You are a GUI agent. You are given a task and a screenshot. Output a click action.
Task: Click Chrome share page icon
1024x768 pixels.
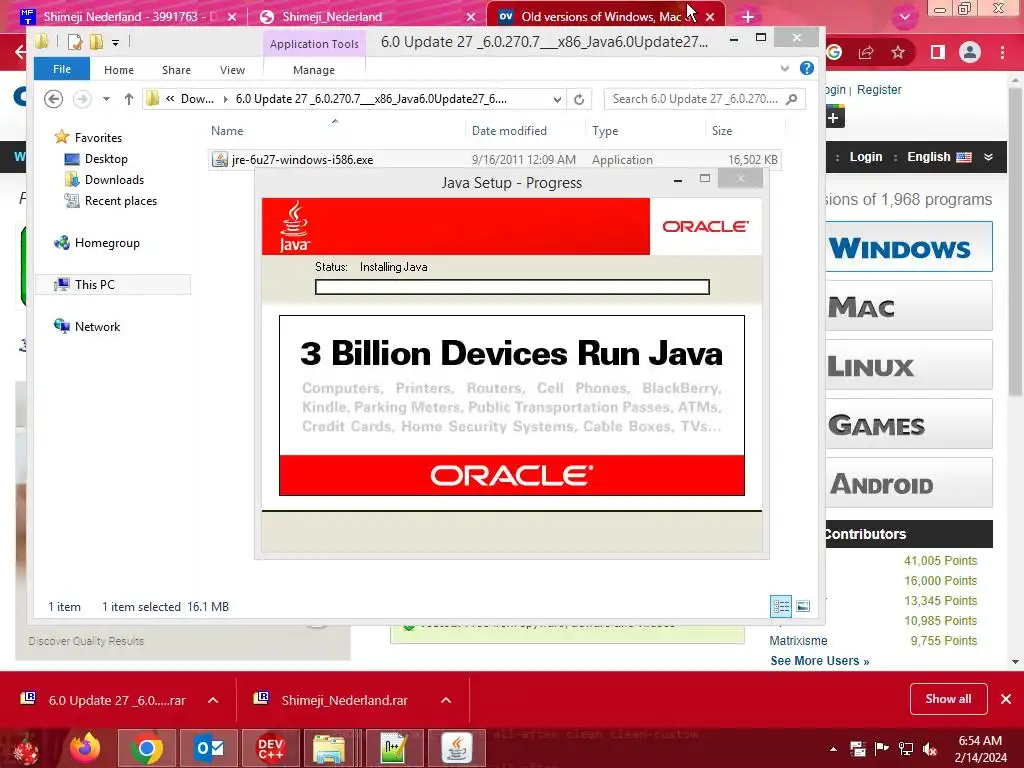tap(866, 52)
